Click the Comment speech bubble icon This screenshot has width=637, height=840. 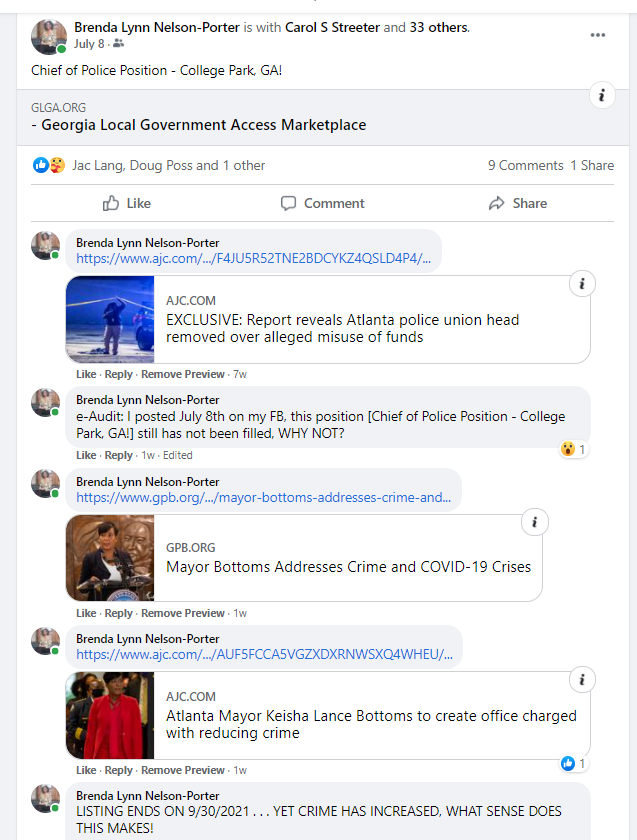click(288, 203)
